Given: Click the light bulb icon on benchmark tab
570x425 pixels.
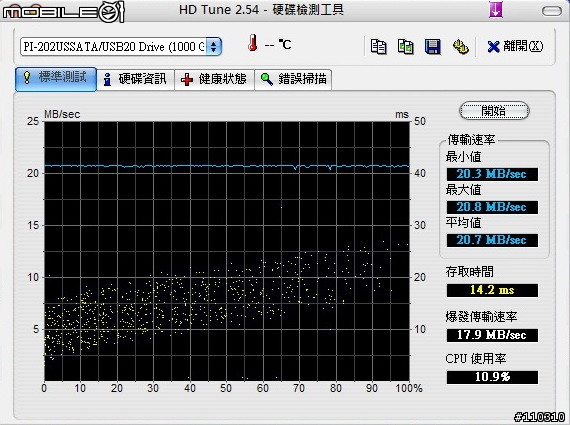Looking at the screenshot, I should [x=27, y=77].
